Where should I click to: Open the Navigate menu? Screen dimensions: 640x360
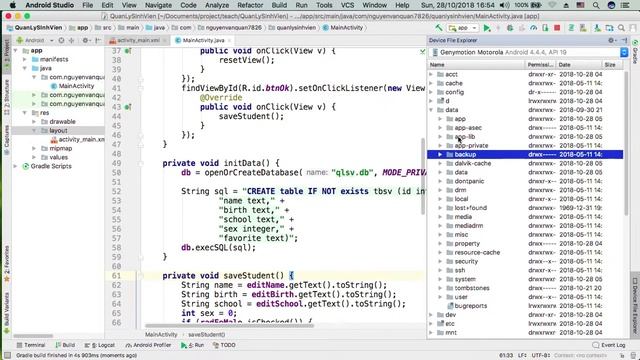158,5
